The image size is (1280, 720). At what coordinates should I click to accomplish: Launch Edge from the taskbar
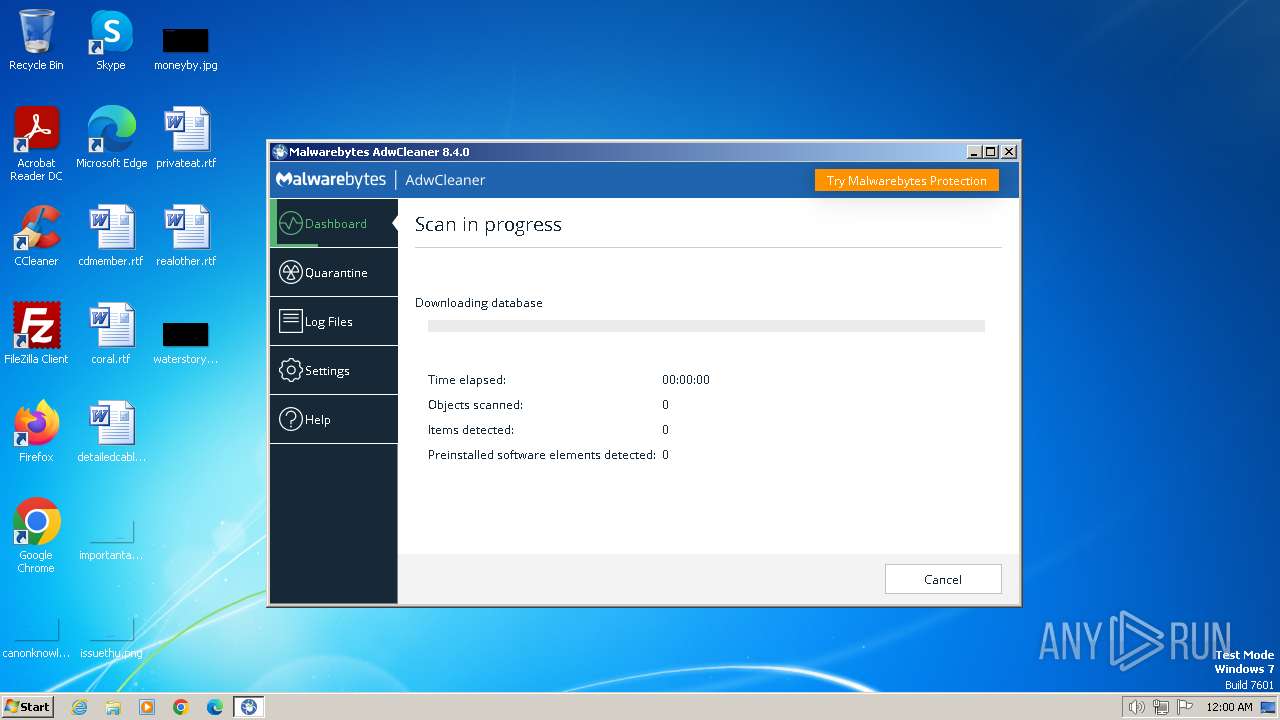[215, 707]
